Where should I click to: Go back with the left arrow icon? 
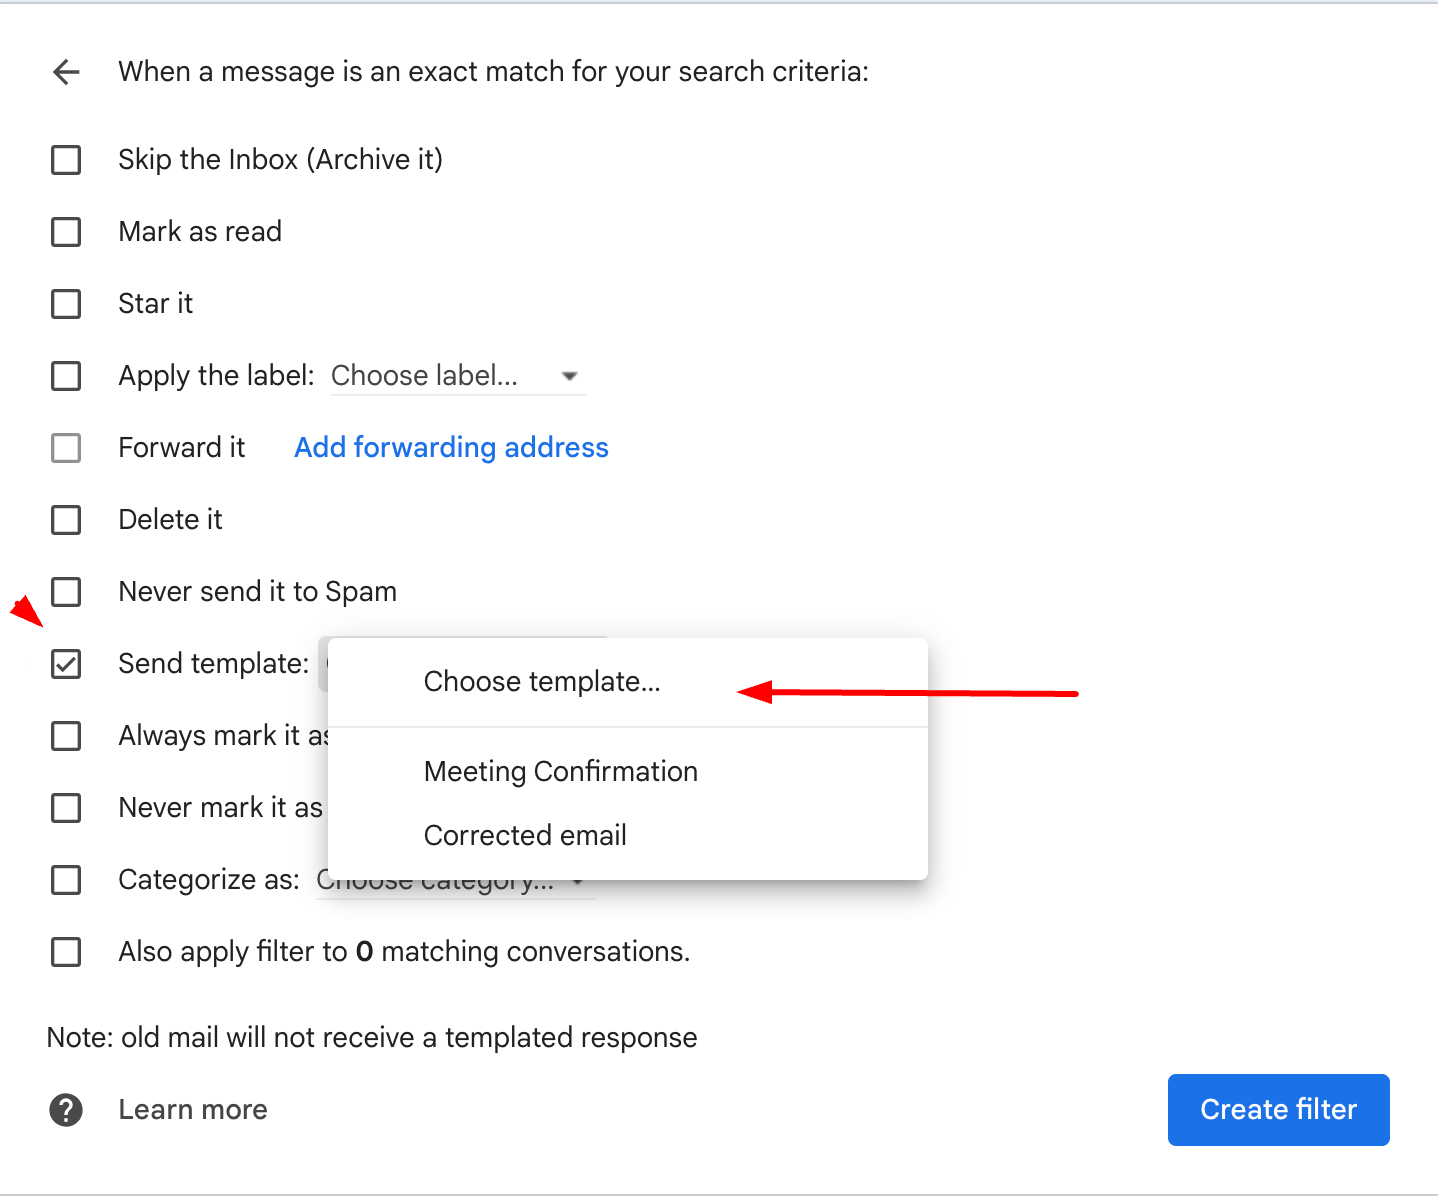tap(66, 72)
